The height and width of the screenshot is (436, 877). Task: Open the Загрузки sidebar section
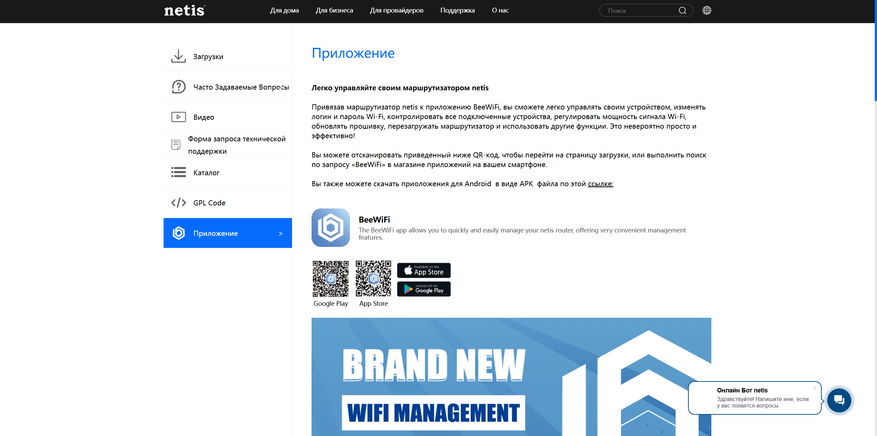point(228,56)
